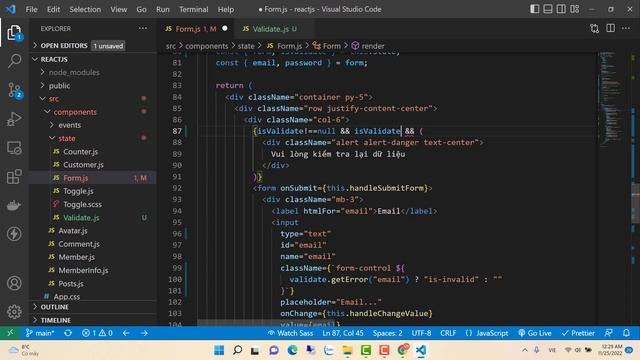Open Toggle.scss in the explorer
Screen dimensions: 640x360
[82, 204]
